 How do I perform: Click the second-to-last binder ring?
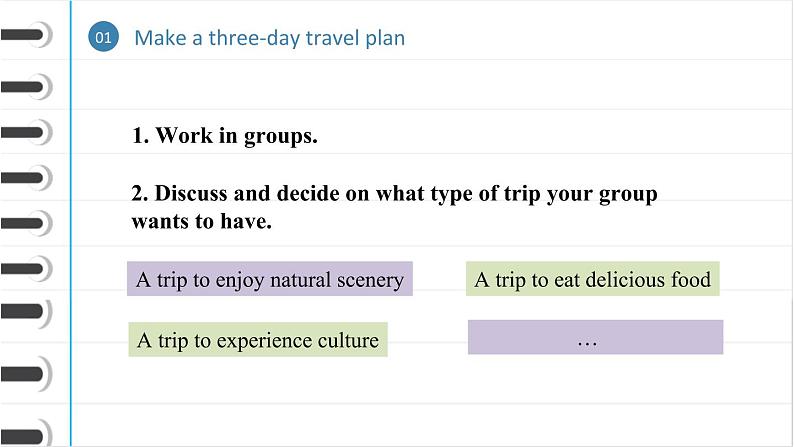26,374
